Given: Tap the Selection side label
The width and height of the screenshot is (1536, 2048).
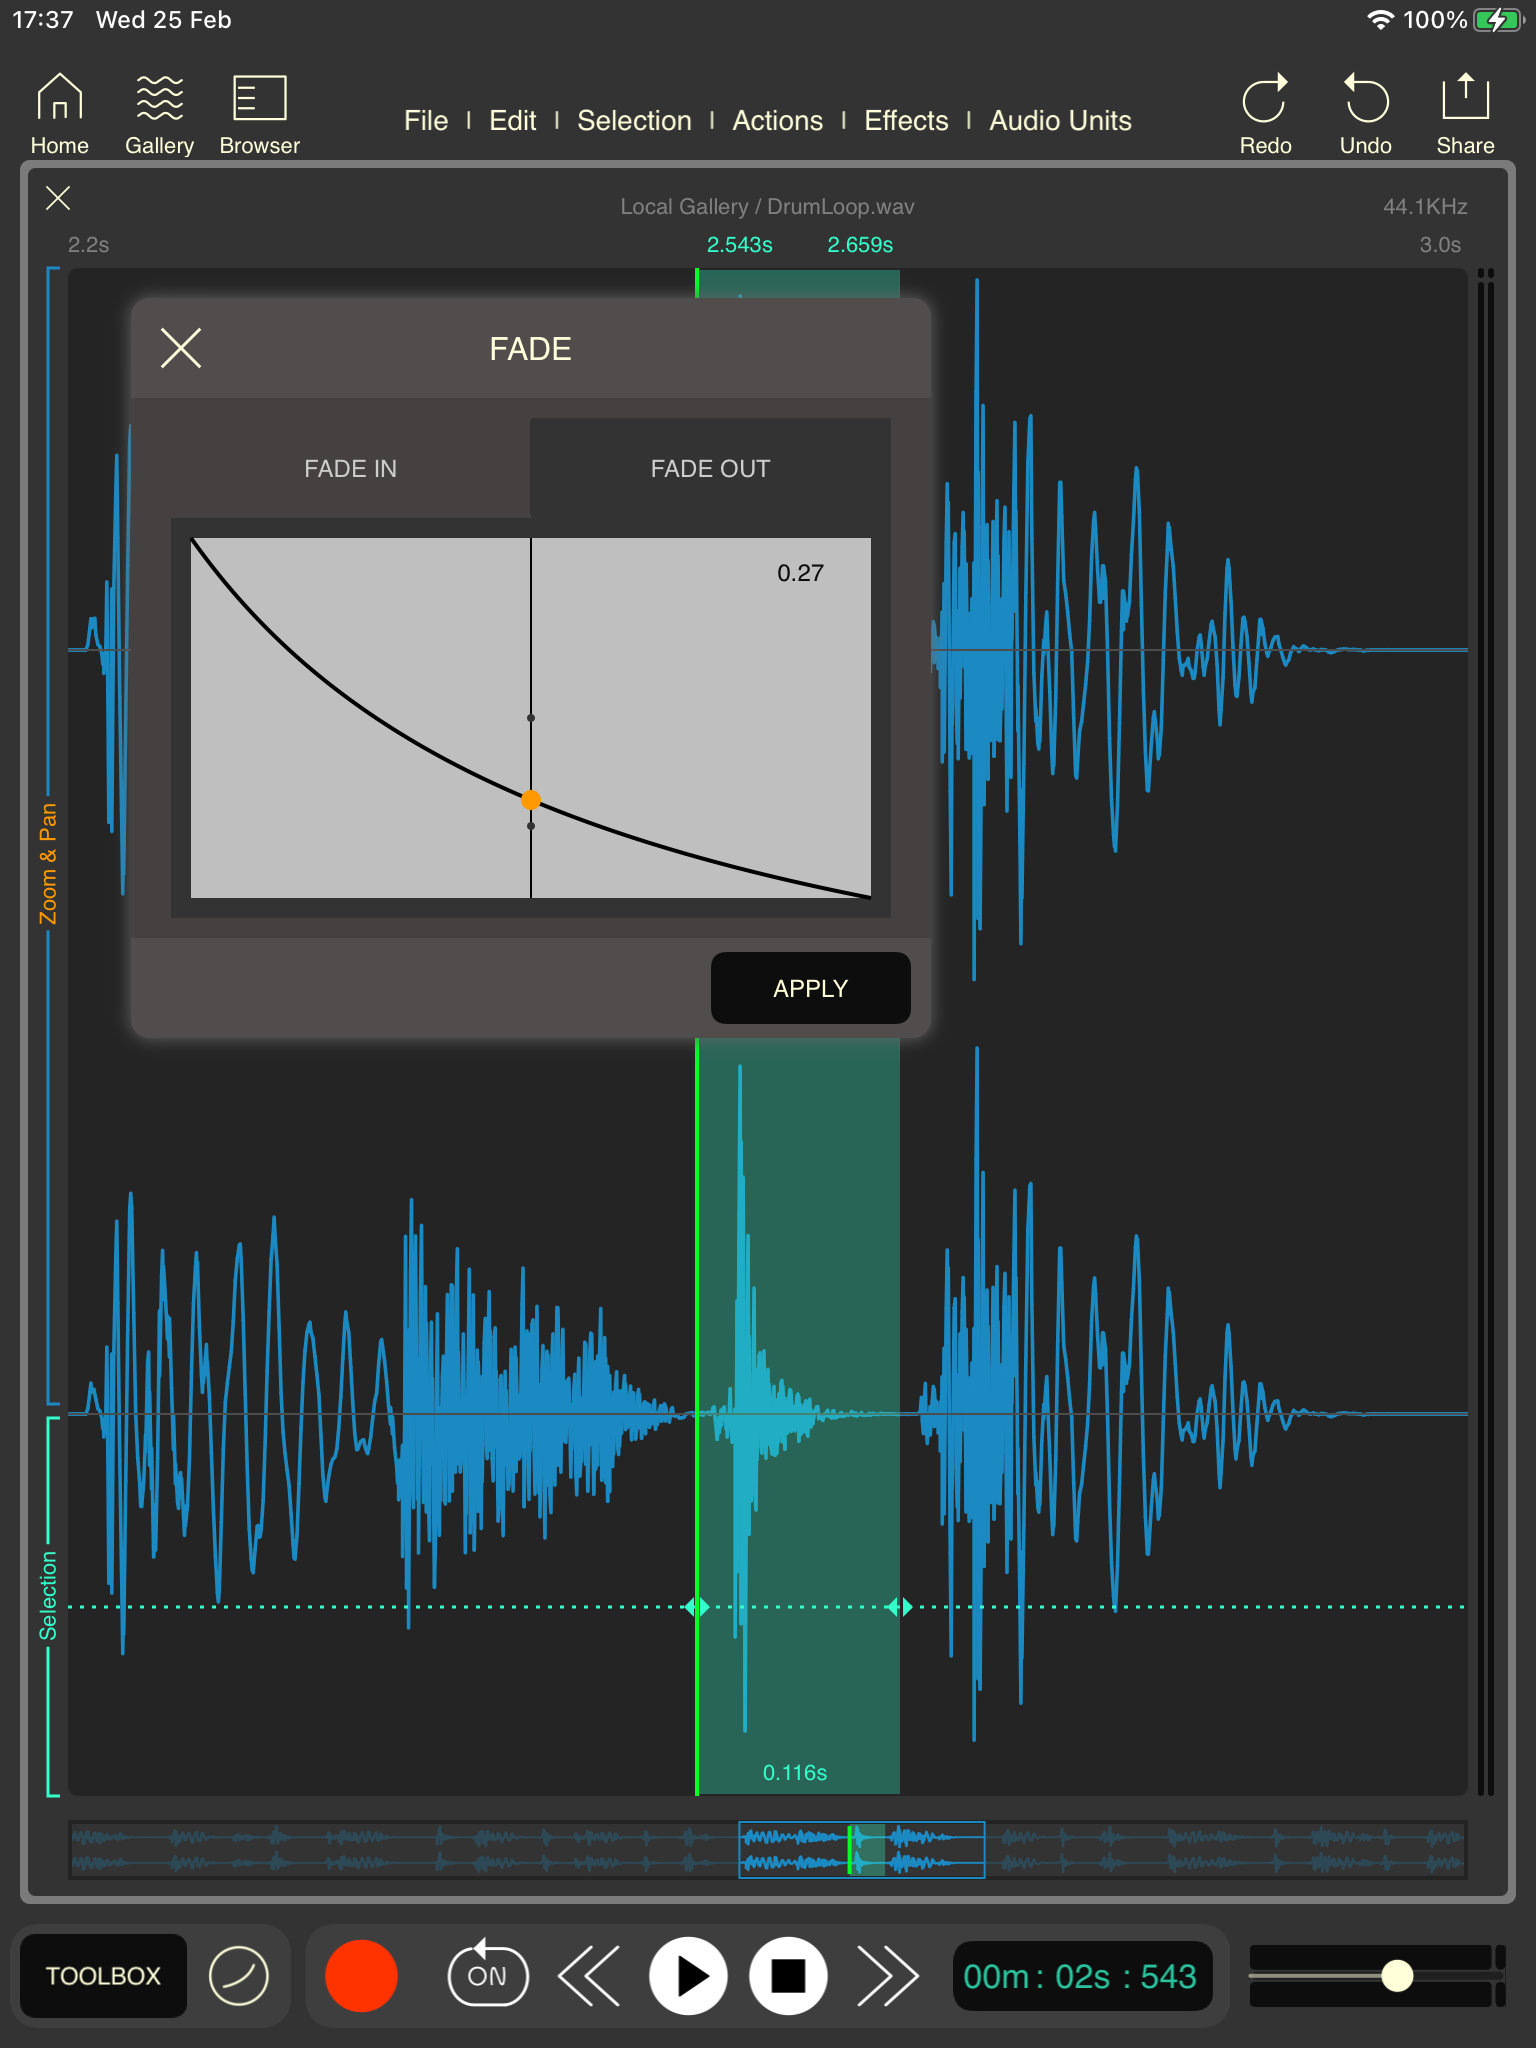Looking at the screenshot, I should [48, 1596].
